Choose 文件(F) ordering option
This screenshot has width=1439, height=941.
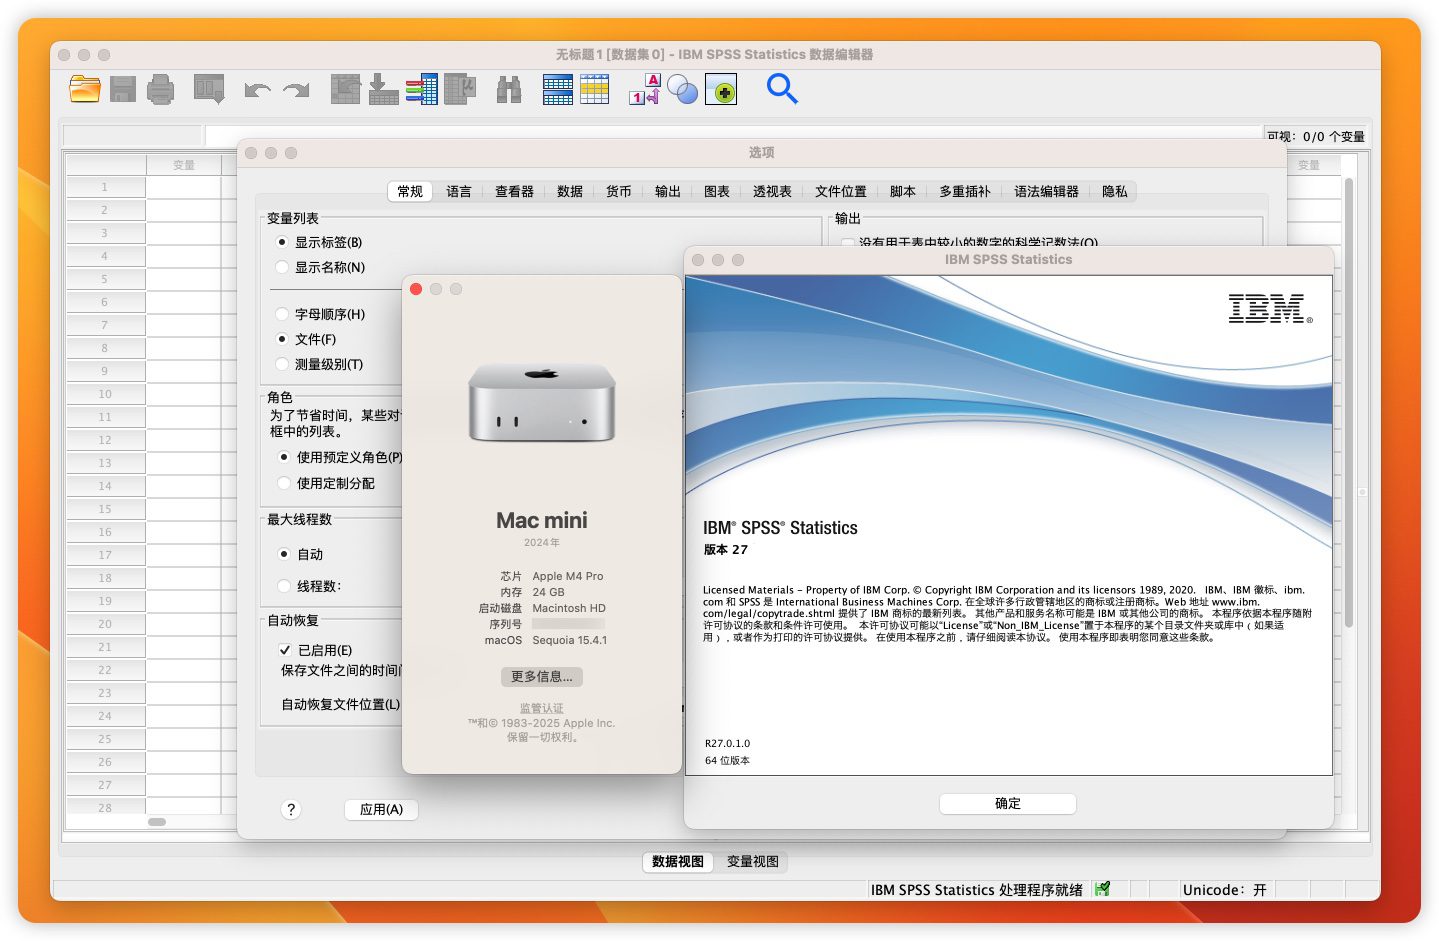coord(282,339)
